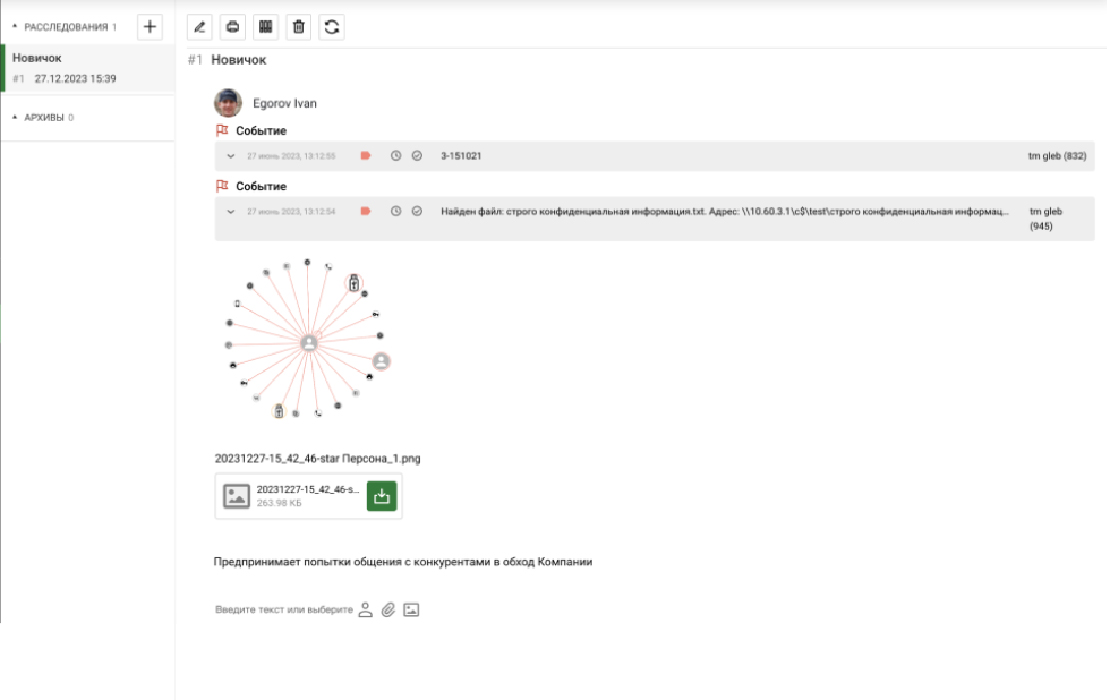Click the archive boxes toolbar icon

coord(265,27)
